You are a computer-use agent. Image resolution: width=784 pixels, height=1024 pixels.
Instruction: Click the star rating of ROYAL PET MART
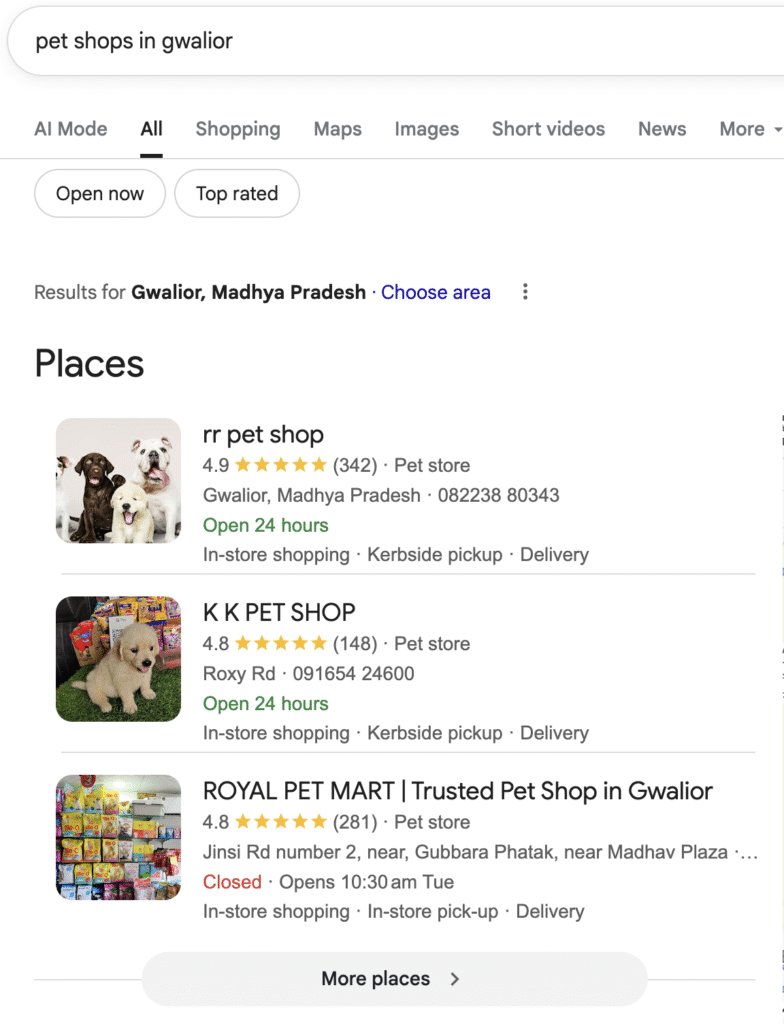click(280, 822)
